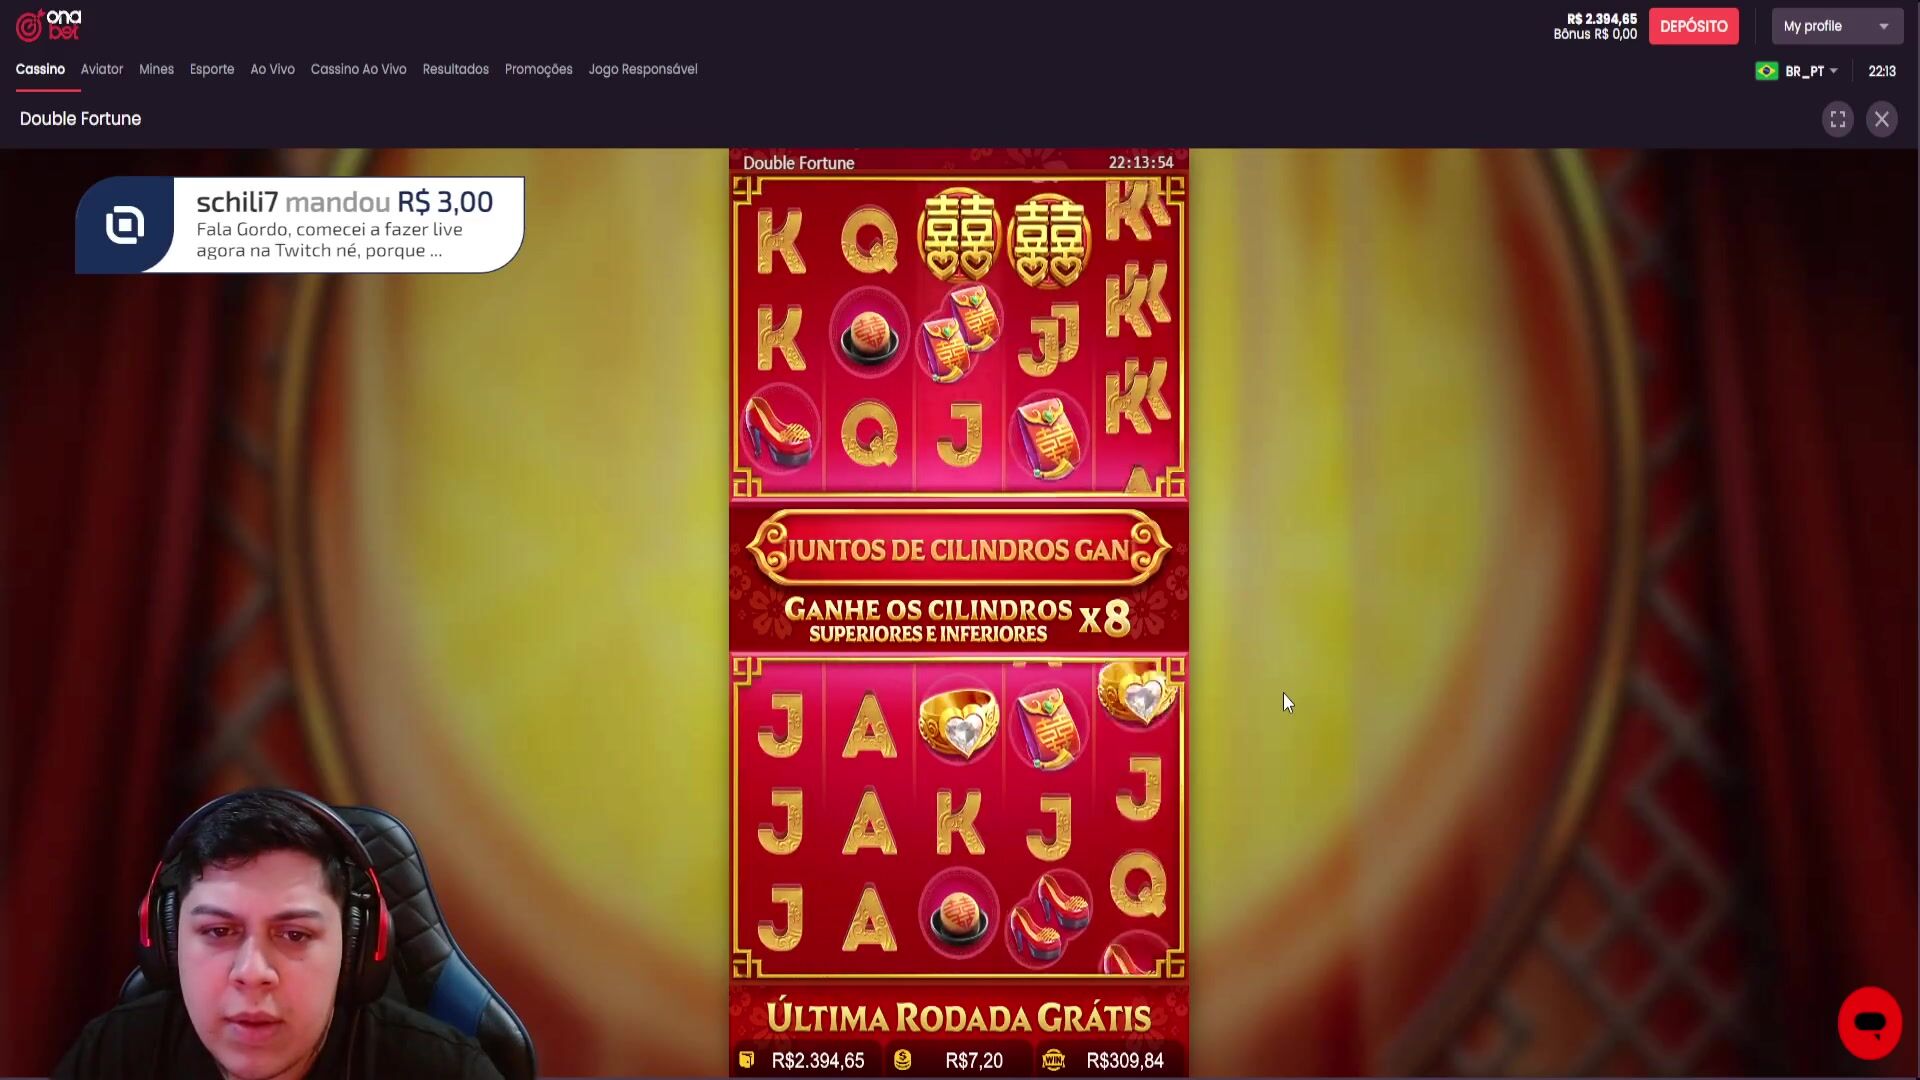
Task: Click the Brazil flag language icon
Action: click(x=1766, y=71)
